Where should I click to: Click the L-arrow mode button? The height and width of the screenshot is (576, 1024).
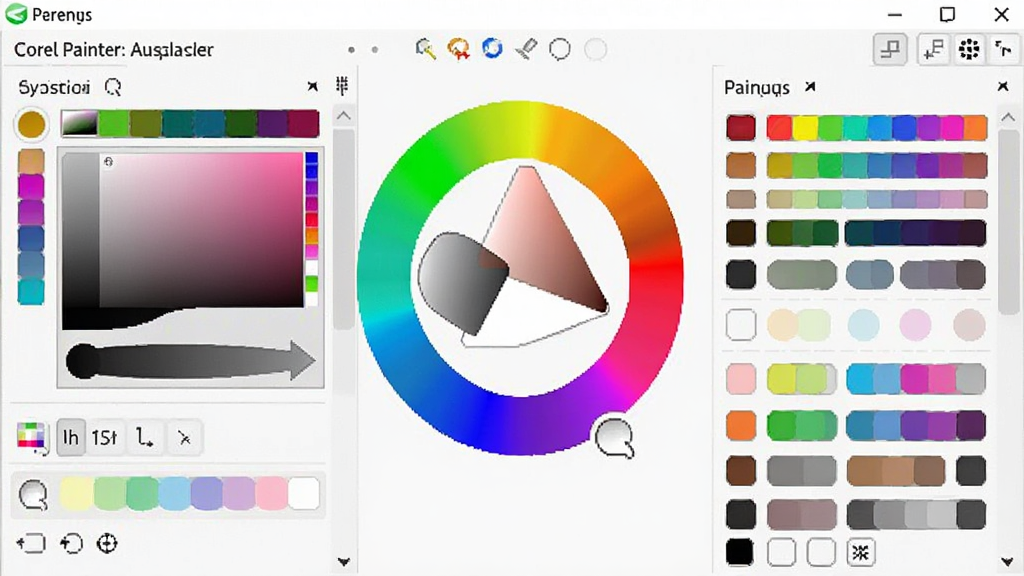click(144, 437)
